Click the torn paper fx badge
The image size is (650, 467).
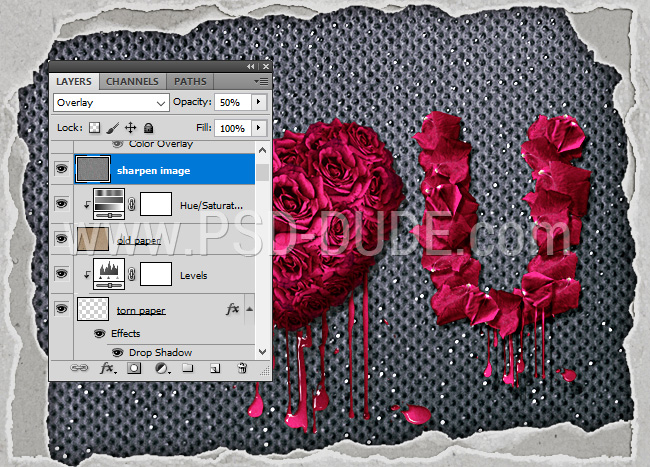[233, 309]
